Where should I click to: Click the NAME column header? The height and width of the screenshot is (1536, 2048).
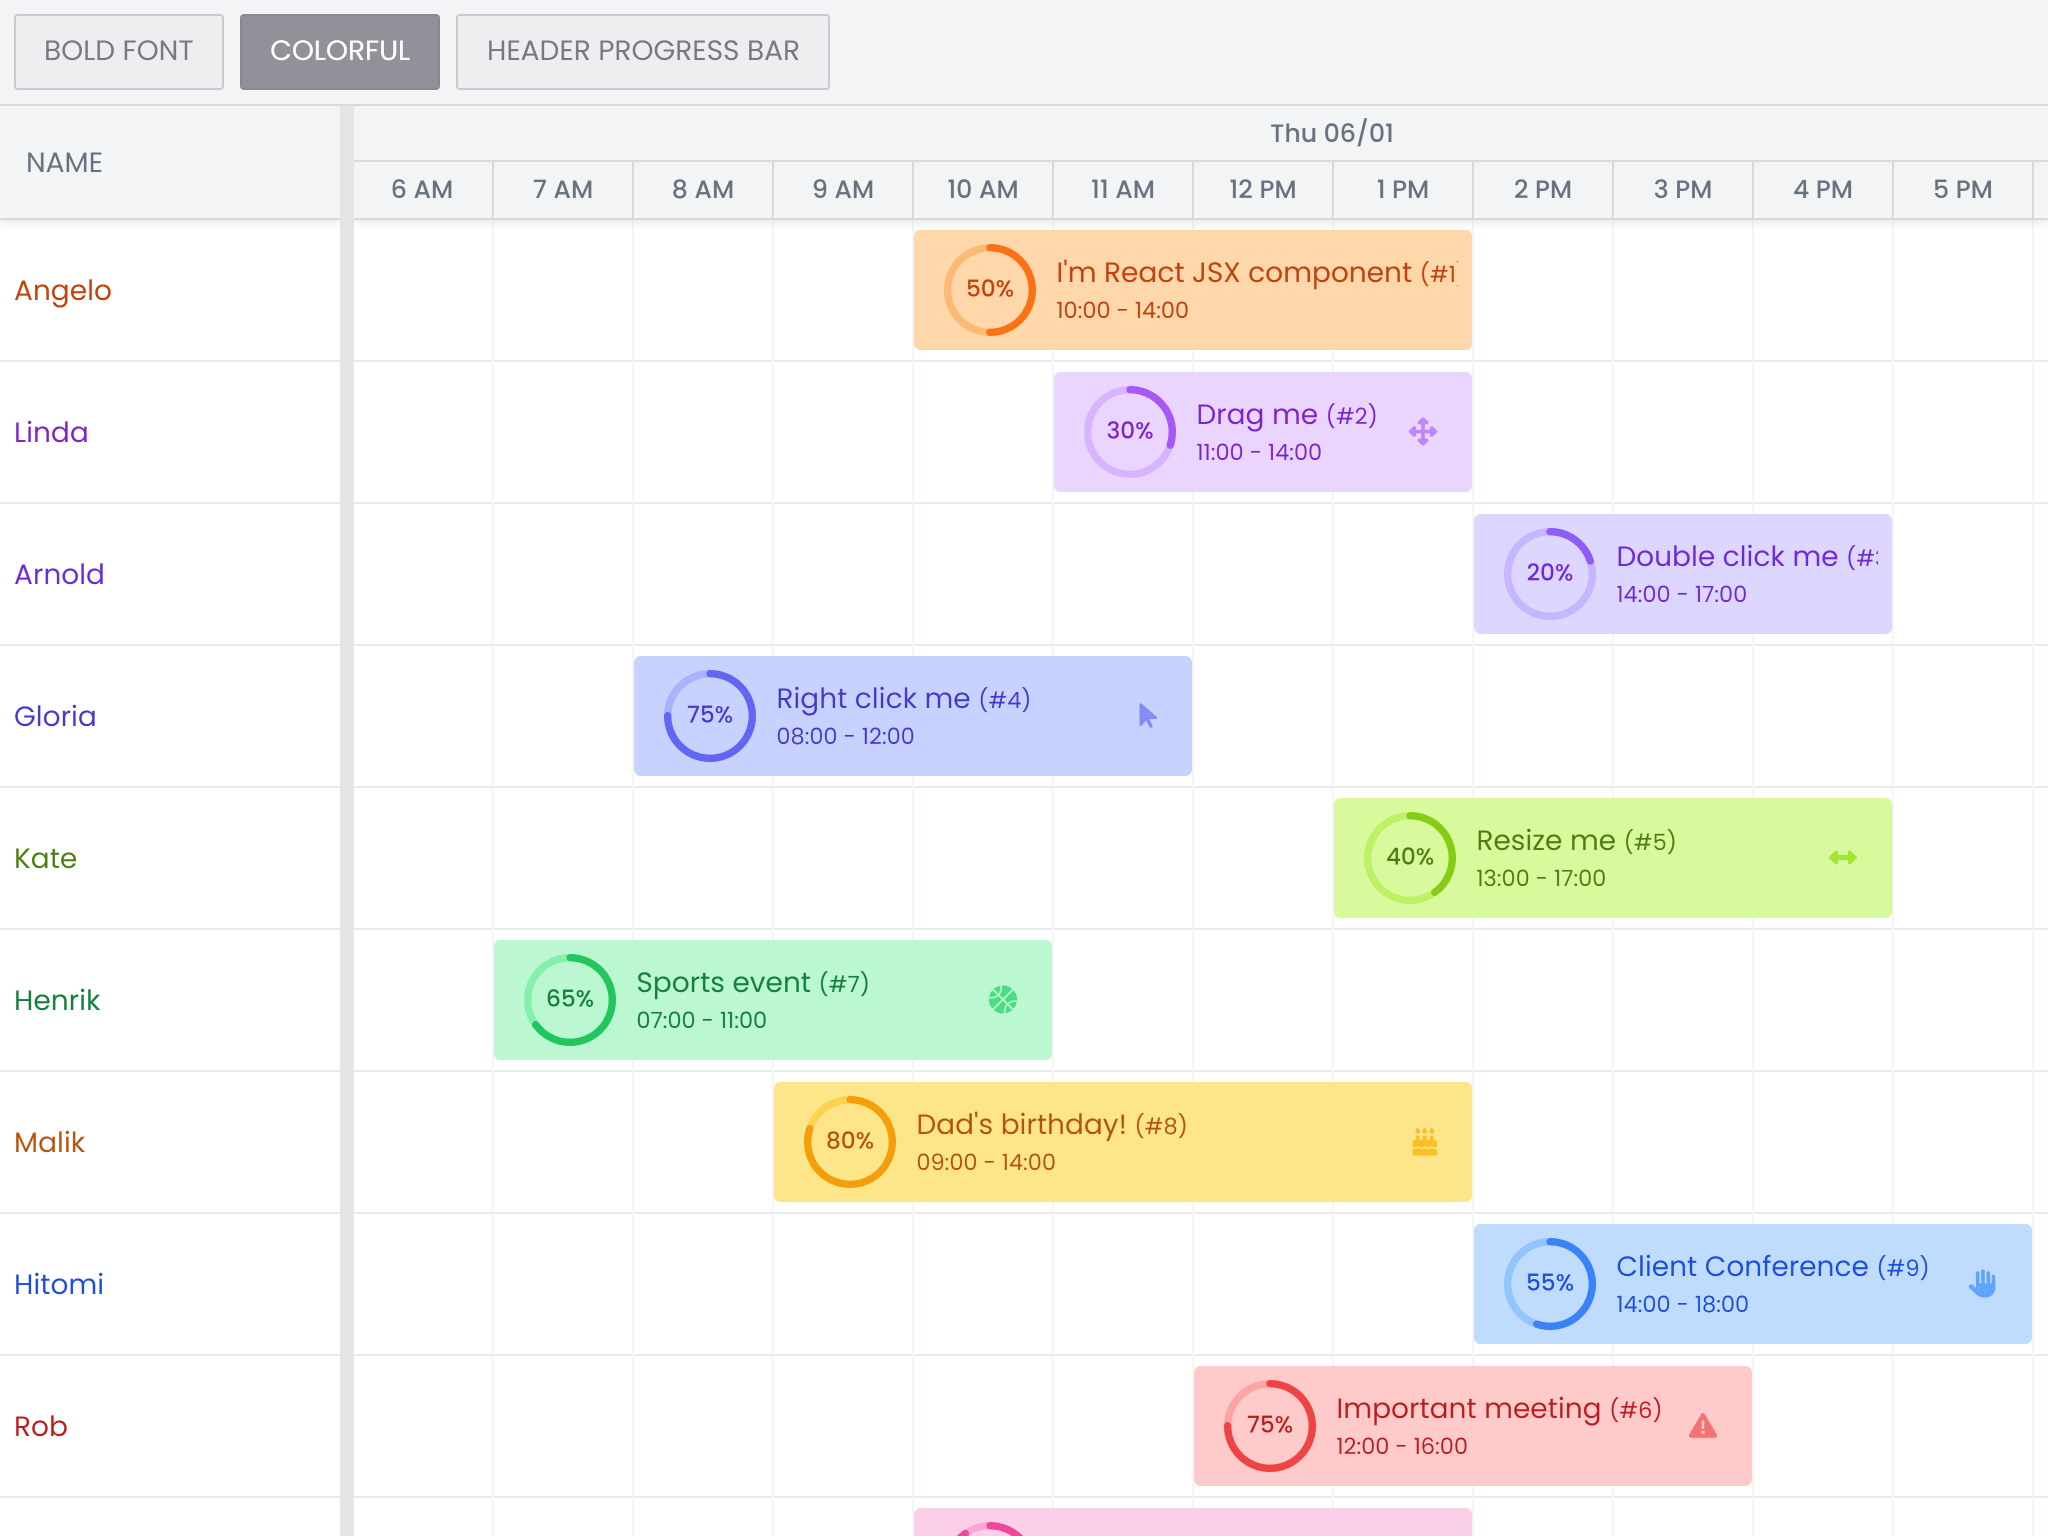tap(170, 163)
